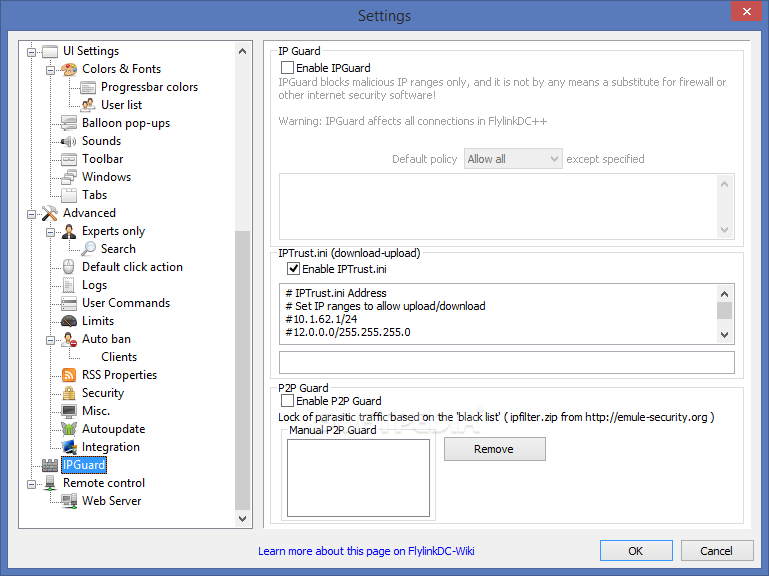Click the IPTrust.ini list scroll down arrow

(x=724, y=335)
